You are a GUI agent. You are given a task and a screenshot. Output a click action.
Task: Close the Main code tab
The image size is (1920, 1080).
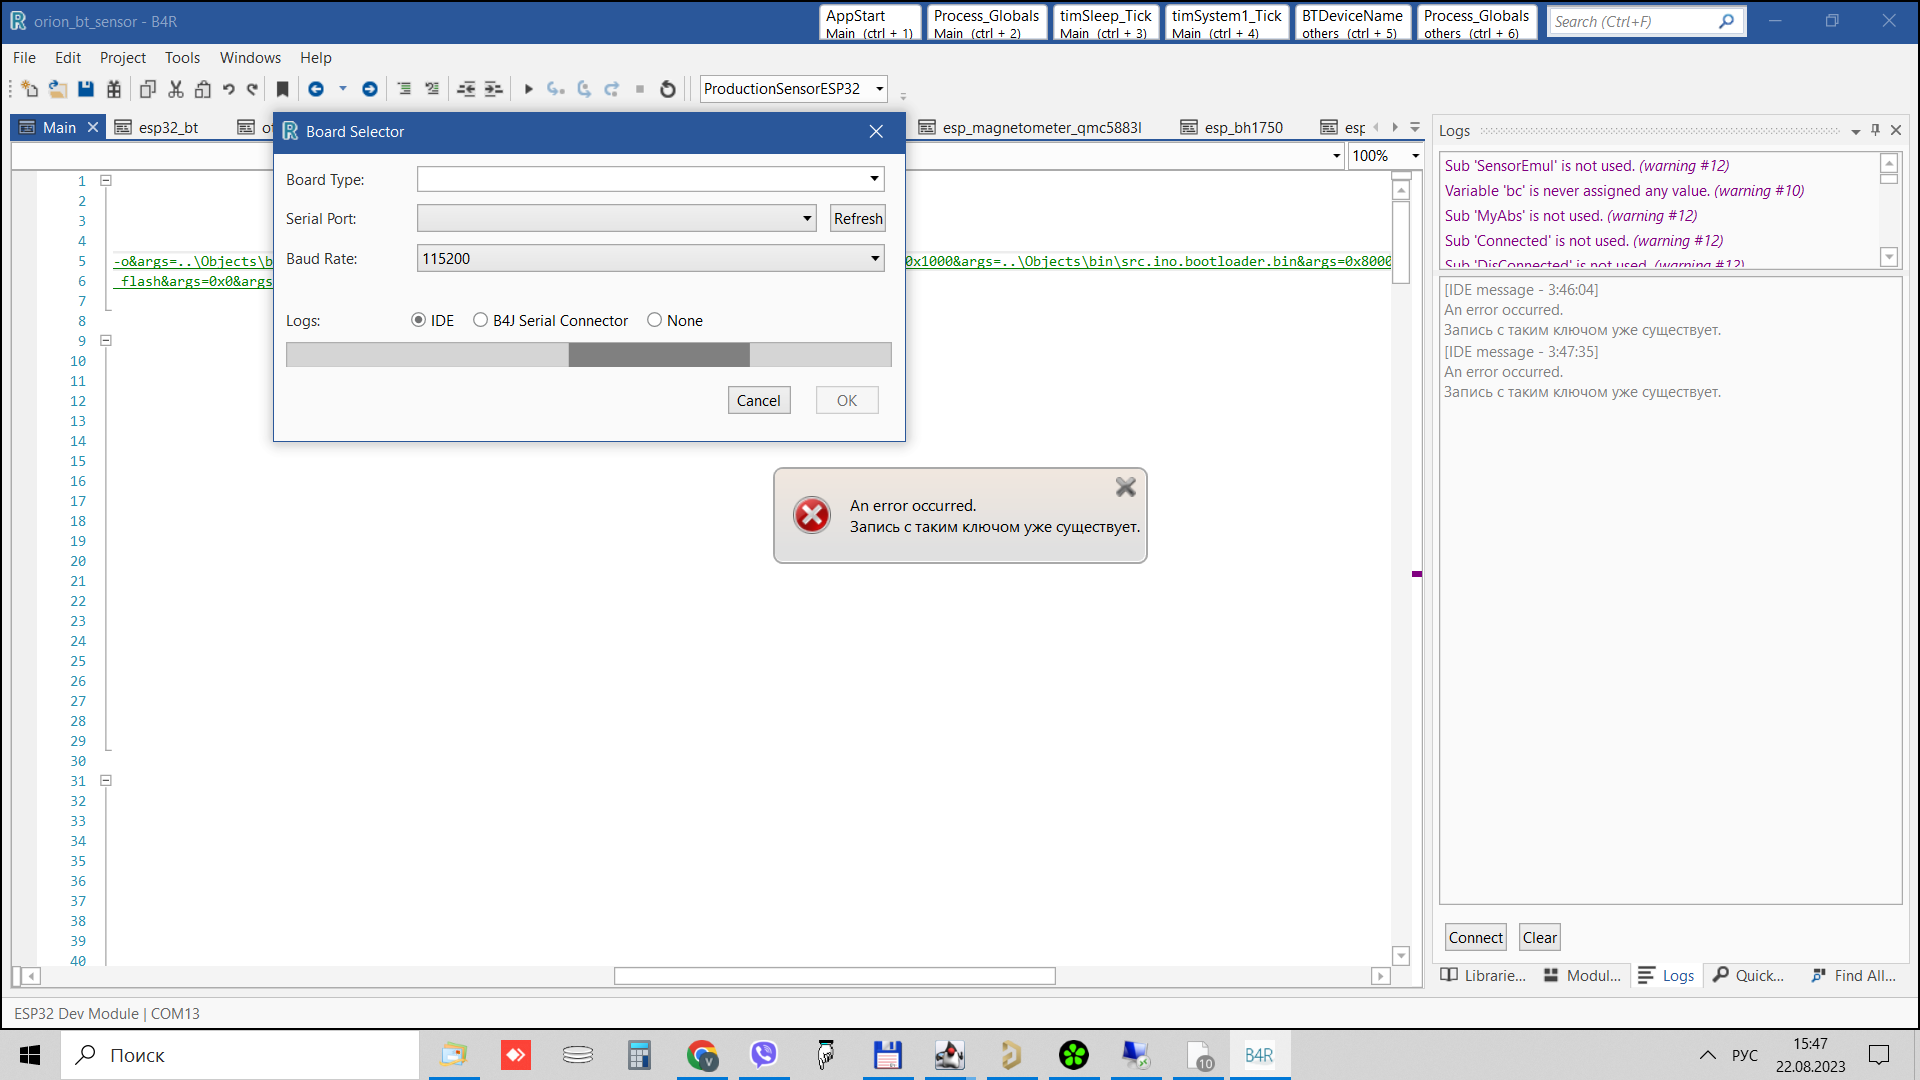tap(93, 127)
